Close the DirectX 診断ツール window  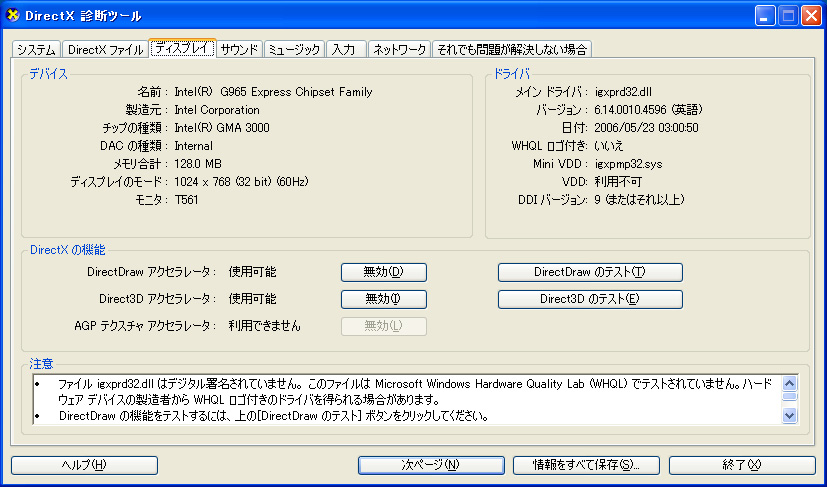click(812, 16)
